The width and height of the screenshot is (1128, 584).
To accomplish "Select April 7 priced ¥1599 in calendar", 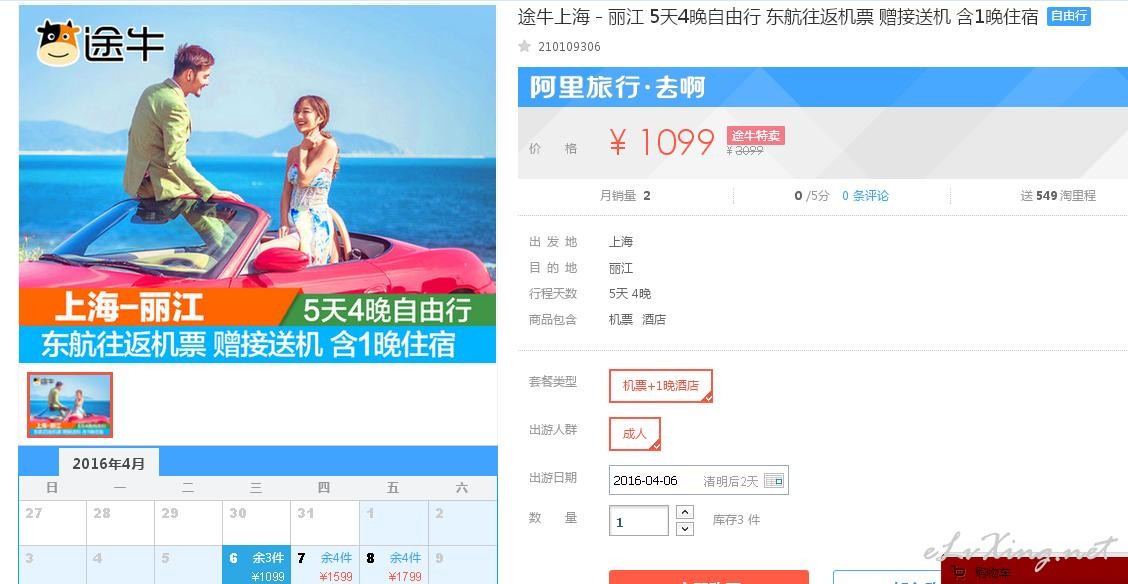I will tap(324, 566).
